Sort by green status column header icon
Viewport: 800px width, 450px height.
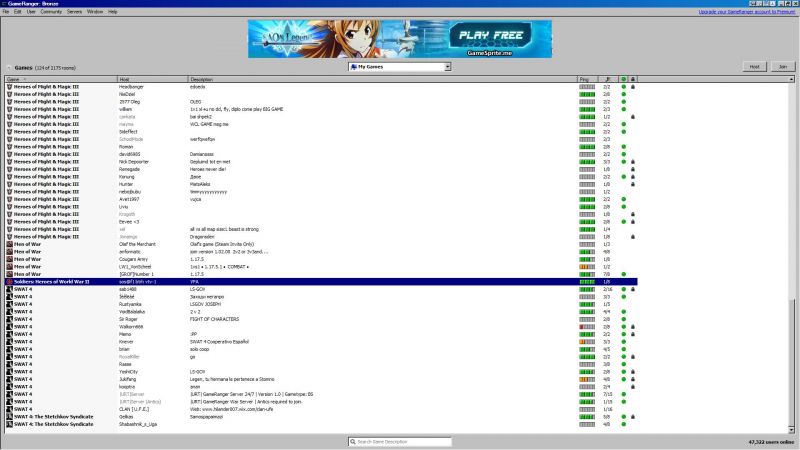pyautogui.click(x=623, y=80)
